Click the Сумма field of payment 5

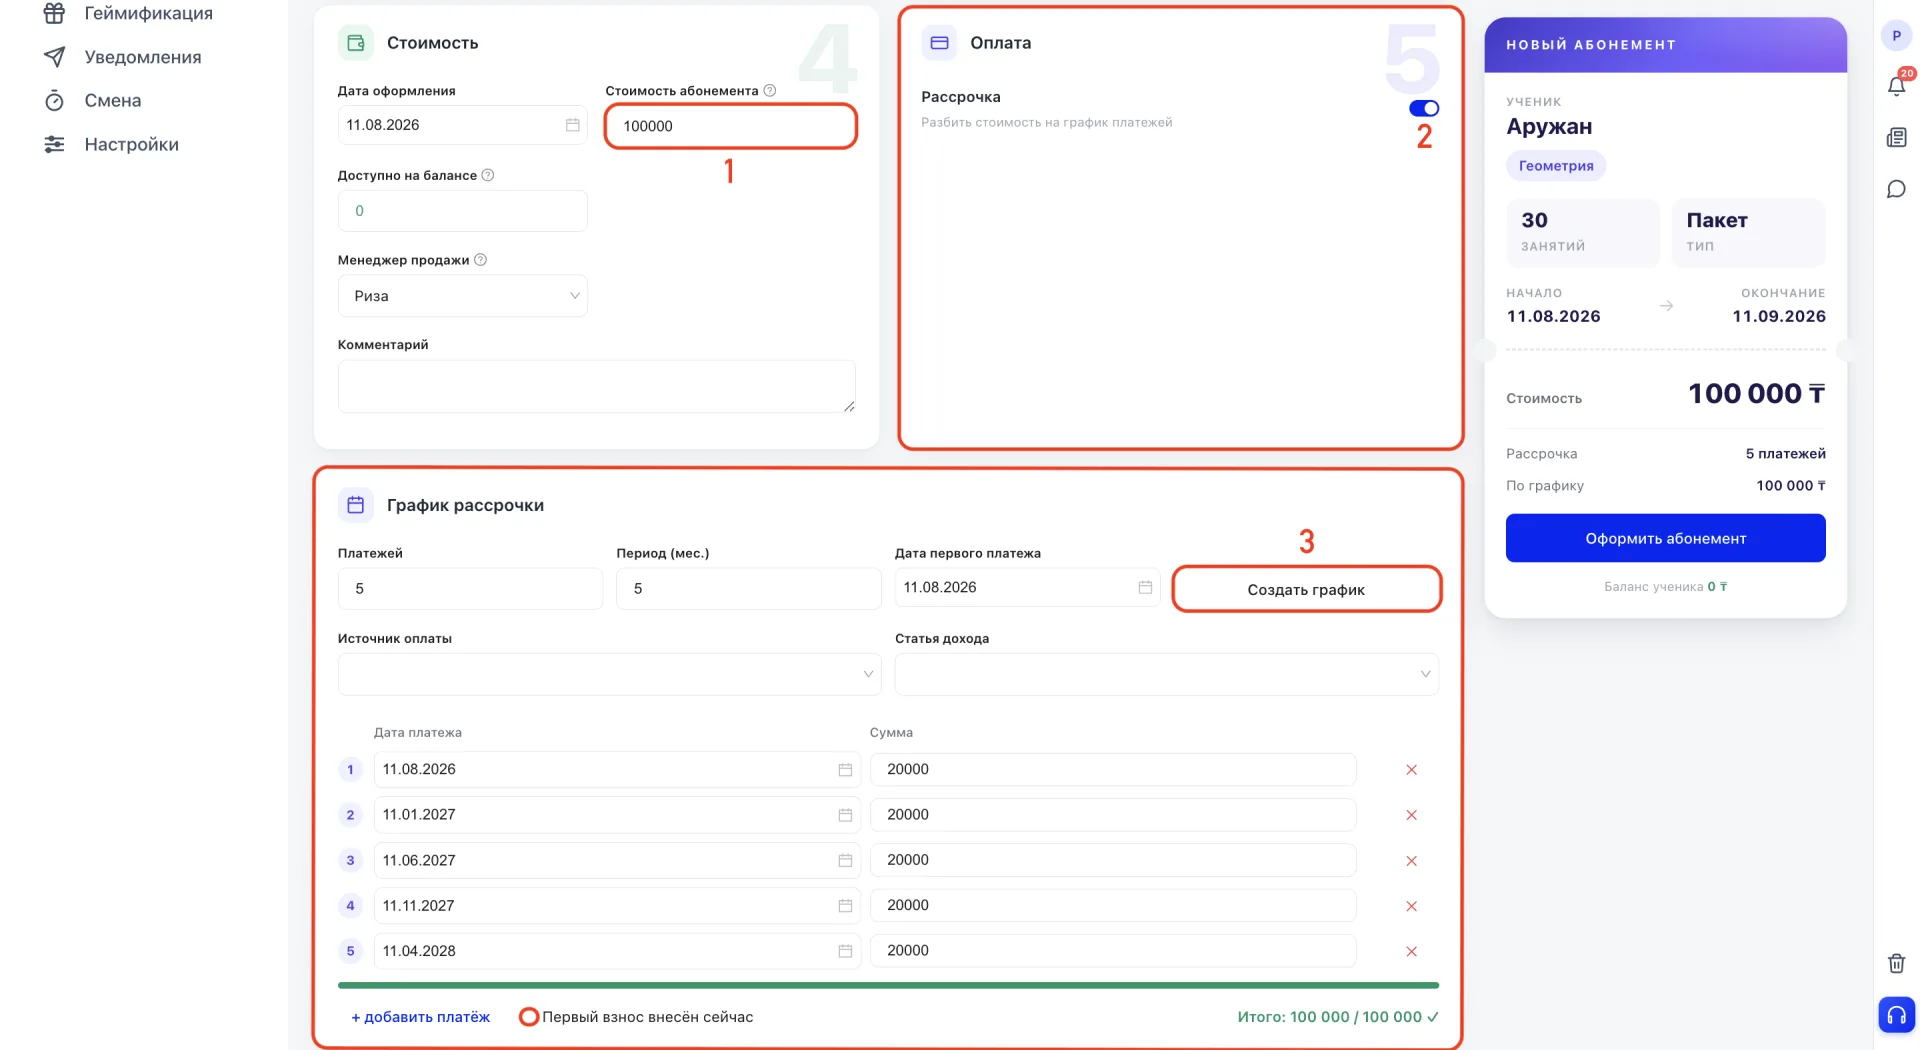[x=1113, y=951]
